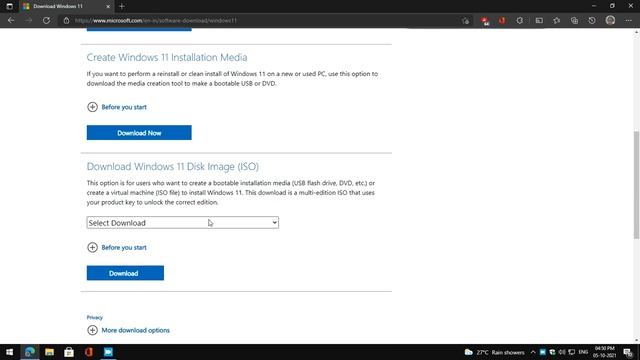
Task: Open the media cast icon
Action: point(539,20)
